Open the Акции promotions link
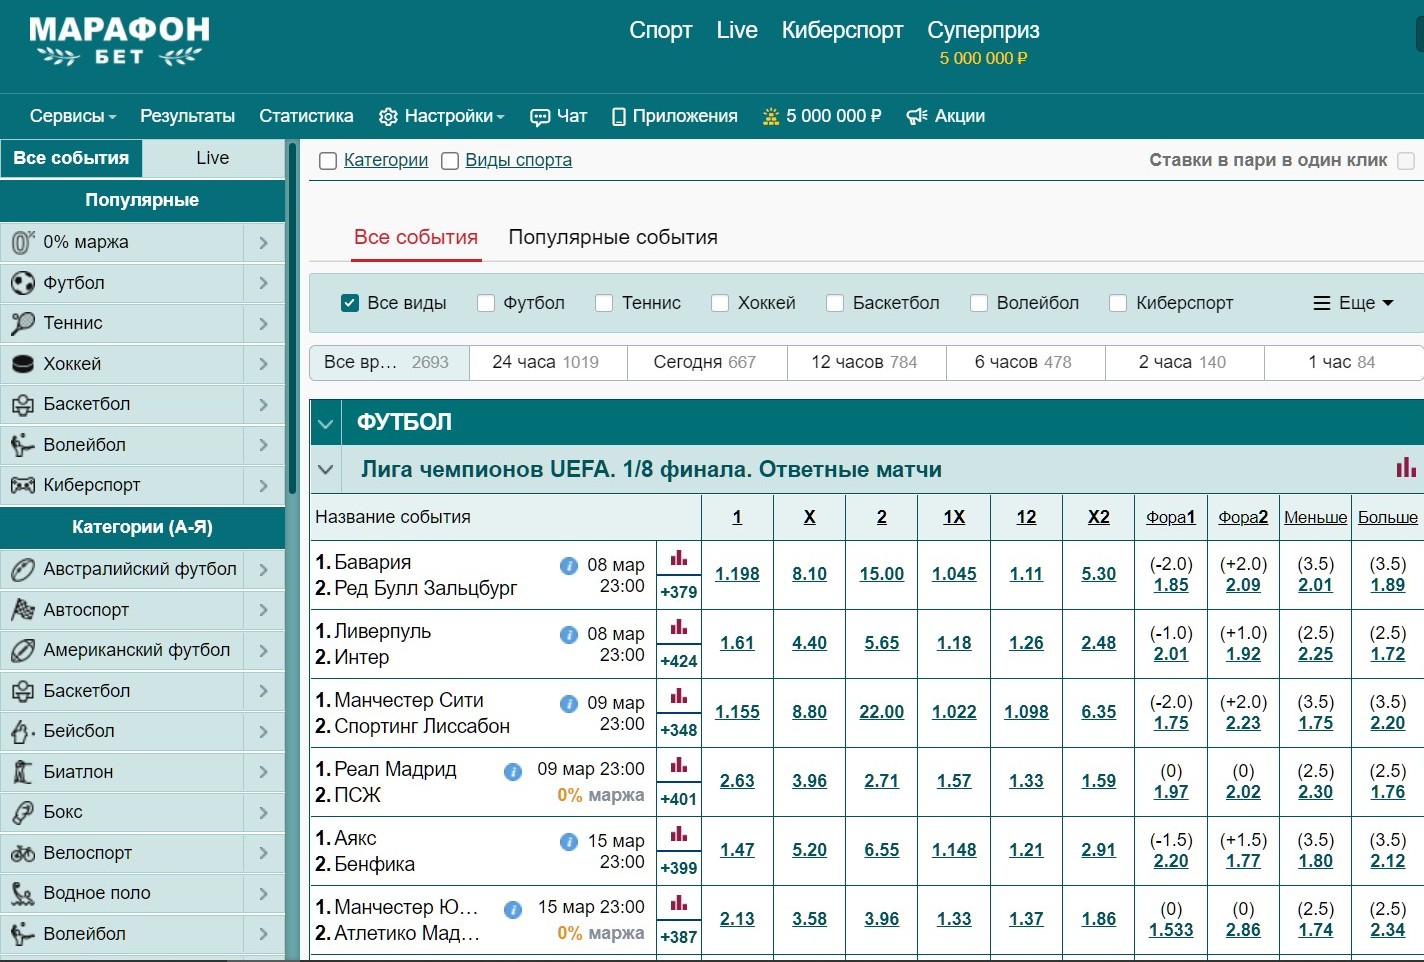 tap(946, 116)
